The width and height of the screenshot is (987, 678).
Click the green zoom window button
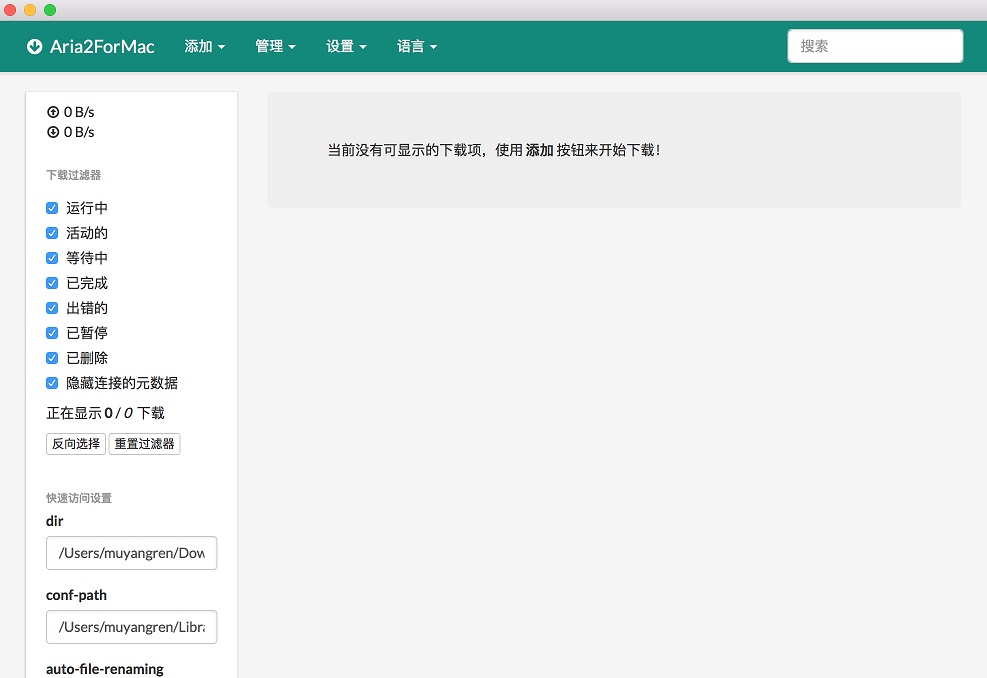click(x=50, y=10)
